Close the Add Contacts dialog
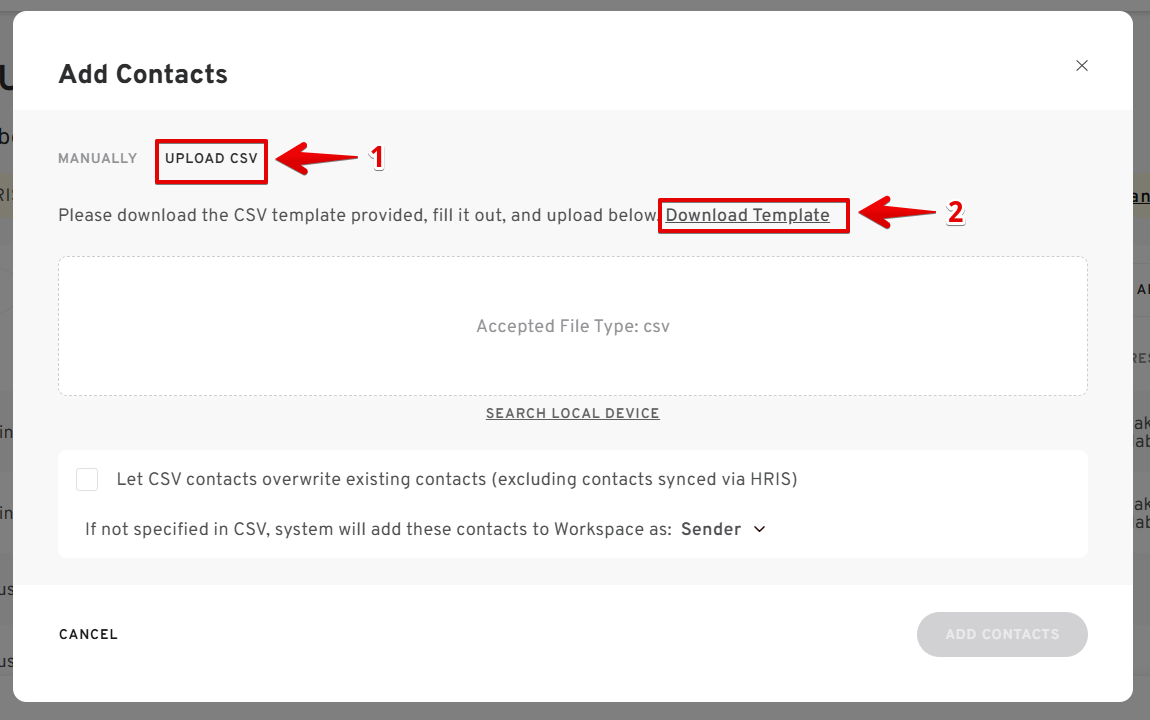The width and height of the screenshot is (1150, 720). coord(1081,66)
